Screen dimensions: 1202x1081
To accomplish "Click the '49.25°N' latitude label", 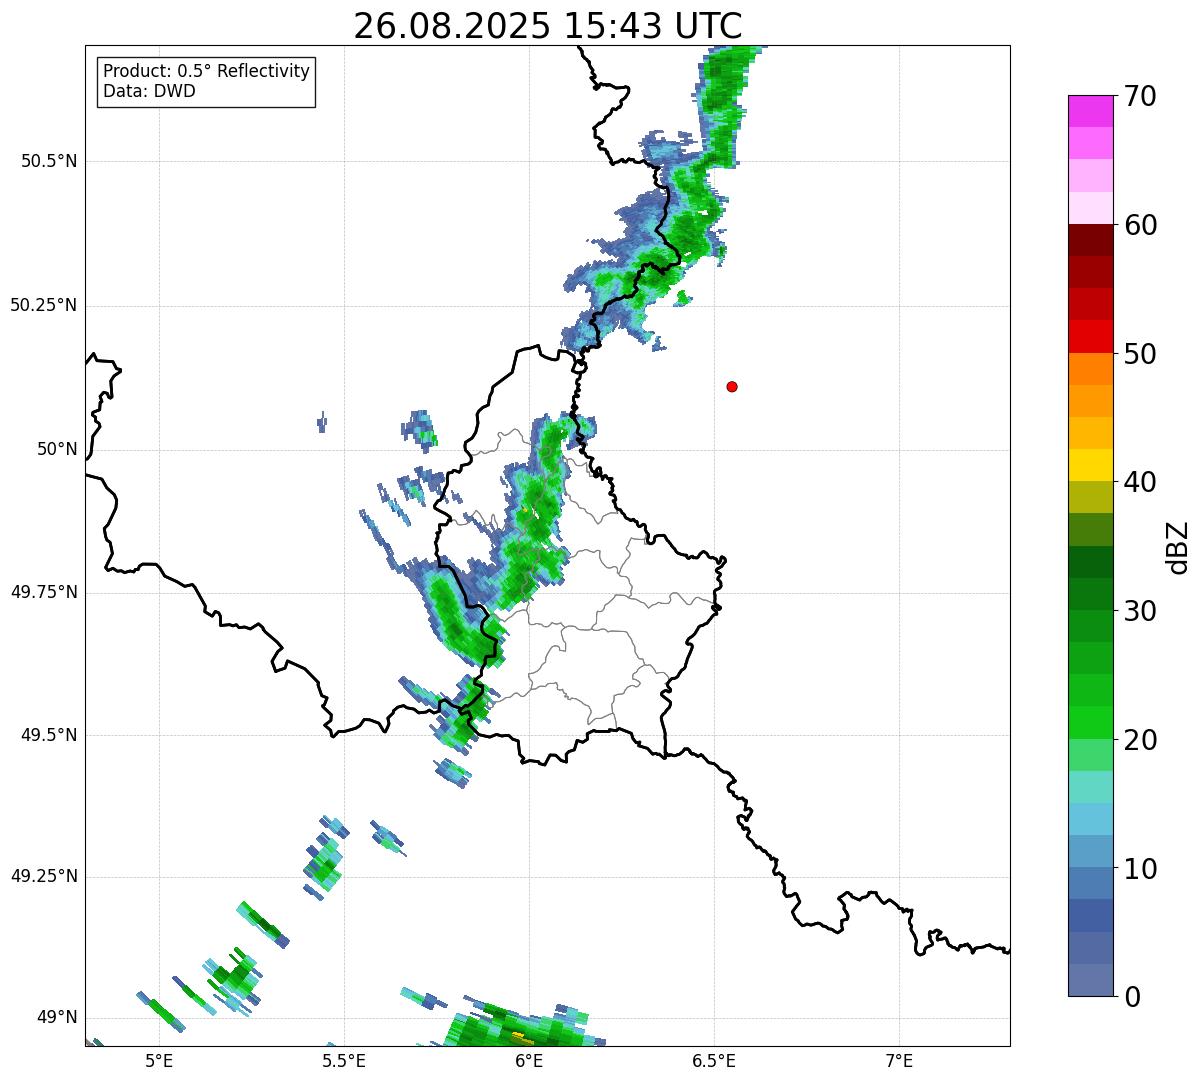I will click(x=43, y=876).
